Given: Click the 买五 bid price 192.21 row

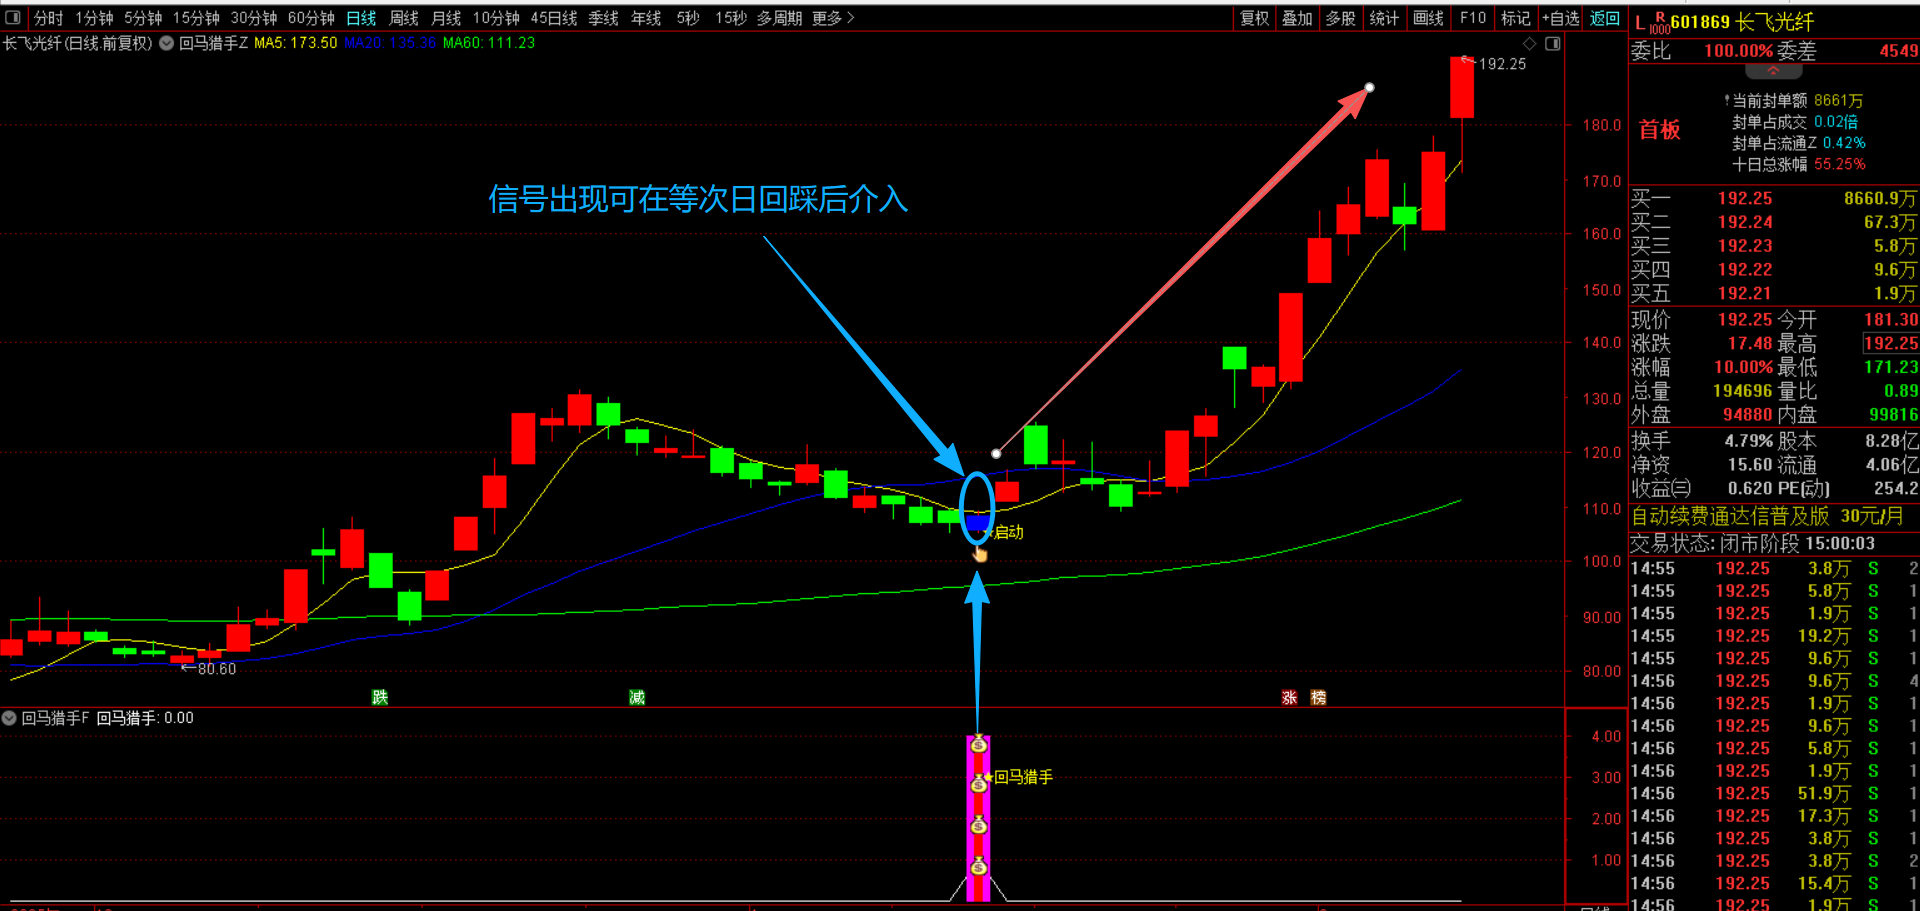Looking at the screenshot, I should coord(1774,293).
